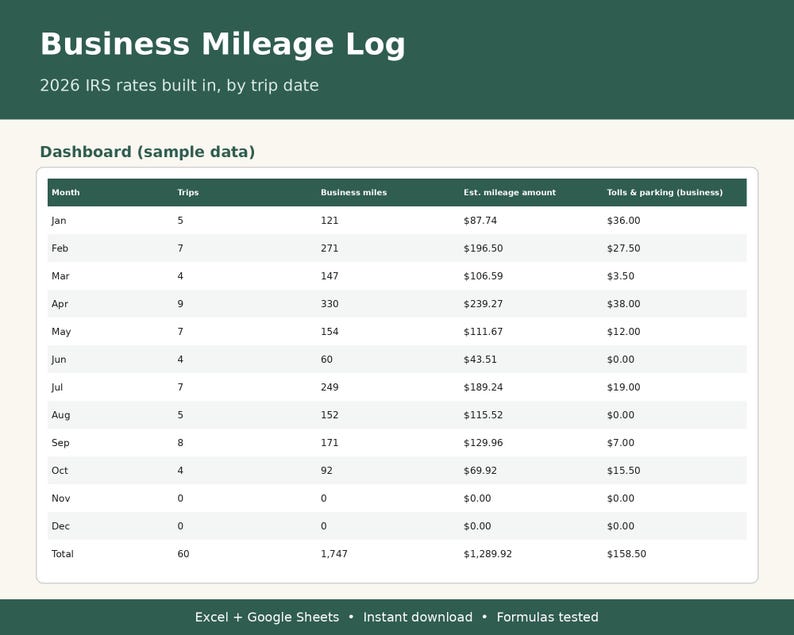Viewport: 794px width, 635px height.
Task: Select the 'Apr' month cell
Action: click(60, 304)
